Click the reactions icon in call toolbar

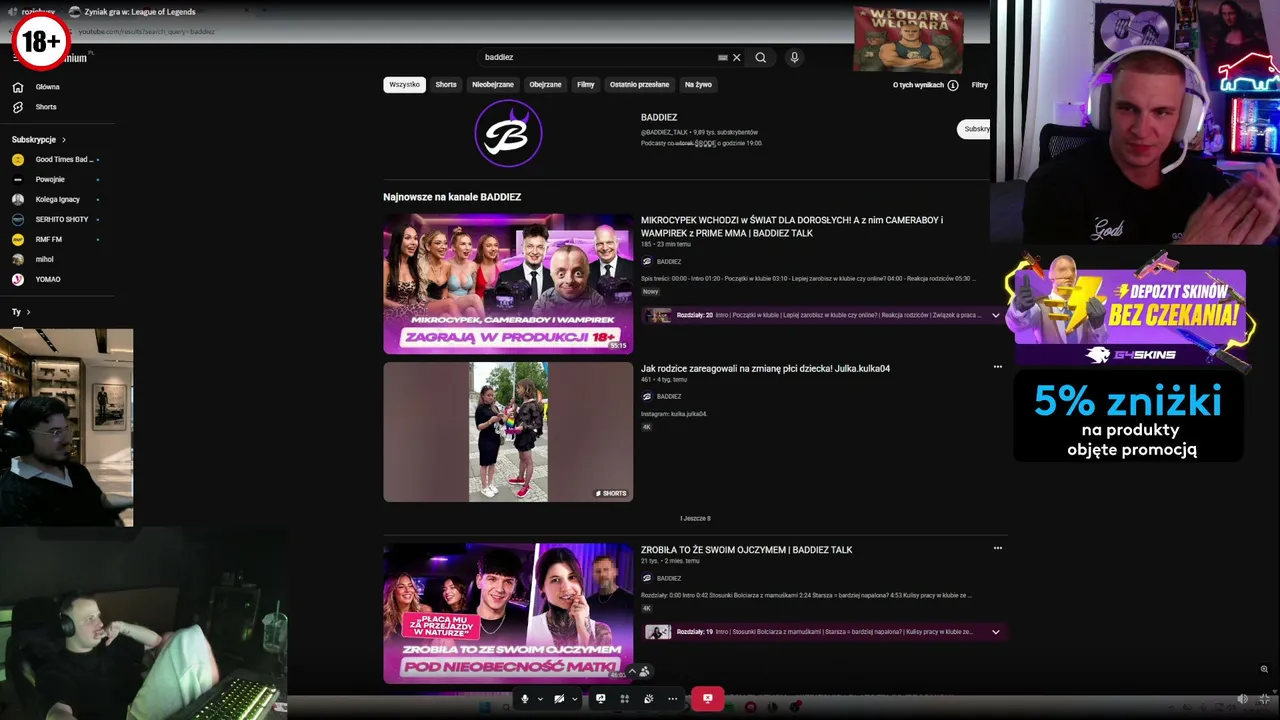(648, 699)
